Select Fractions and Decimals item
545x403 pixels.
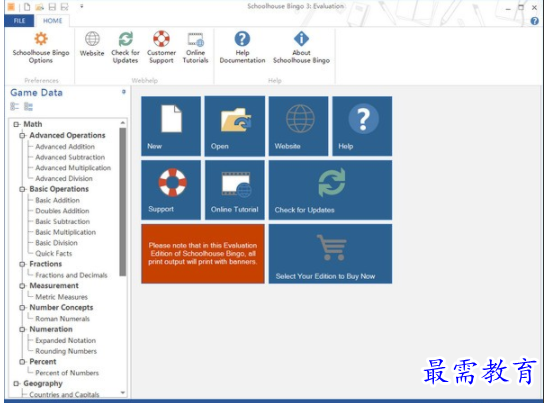pyautogui.click(x=71, y=275)
